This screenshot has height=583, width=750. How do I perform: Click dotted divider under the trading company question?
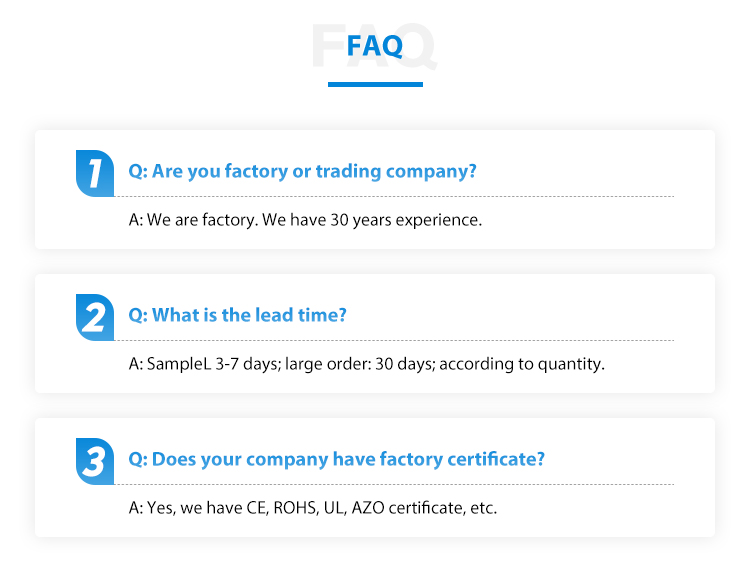tap(401, 196)
